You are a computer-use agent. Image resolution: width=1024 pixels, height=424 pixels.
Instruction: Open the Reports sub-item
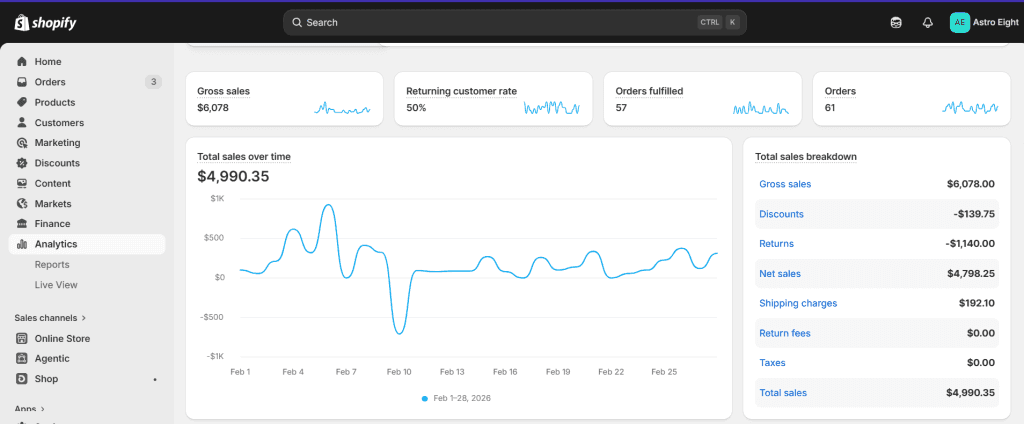click(52, 265)
